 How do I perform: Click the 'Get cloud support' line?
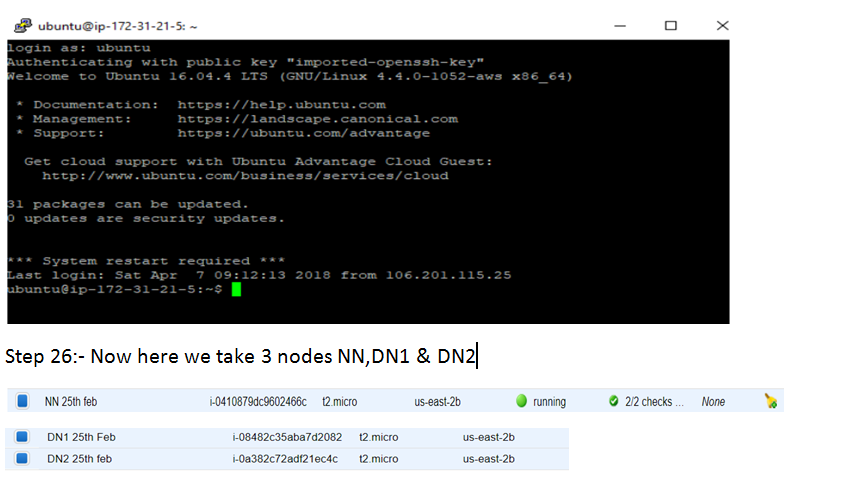click(258, 161)
